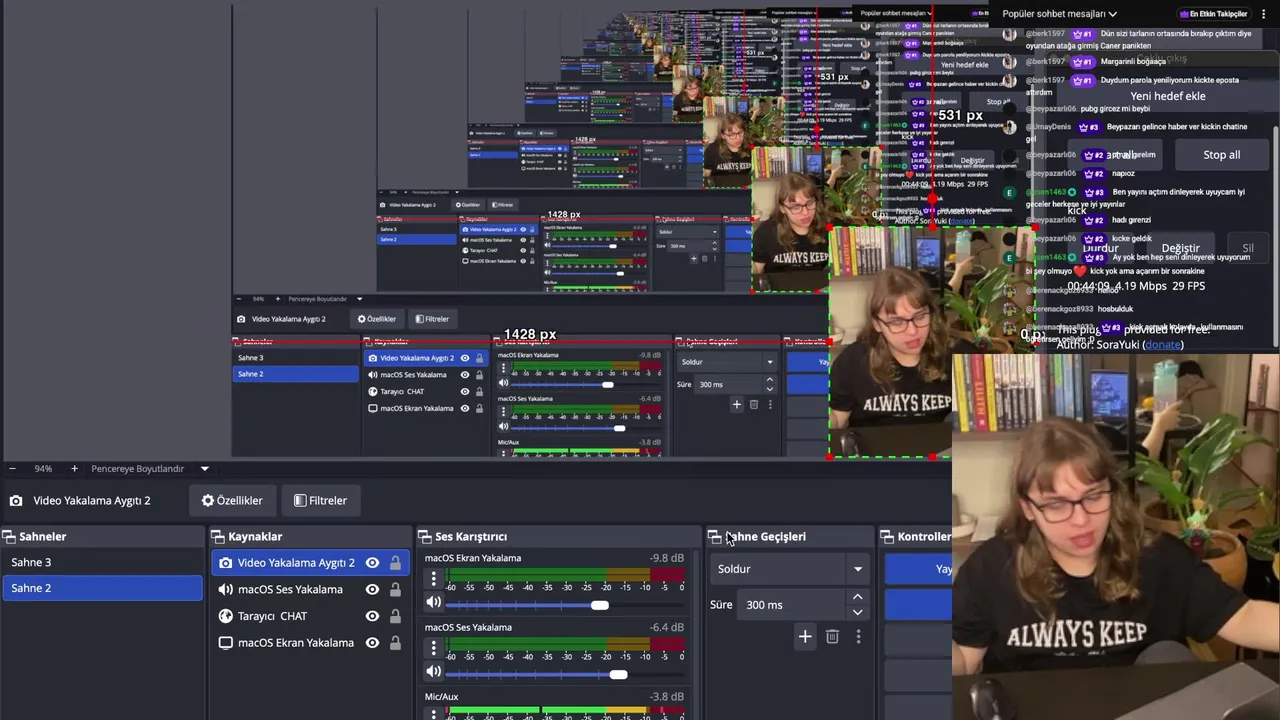1280x720 pixels.
Task: Open the chat three-dot settings menu
Action: (1263, 14)
